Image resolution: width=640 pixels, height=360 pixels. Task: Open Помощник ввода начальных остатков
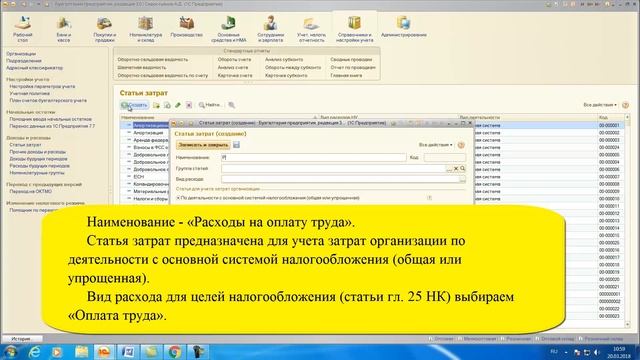click(50, 119)
